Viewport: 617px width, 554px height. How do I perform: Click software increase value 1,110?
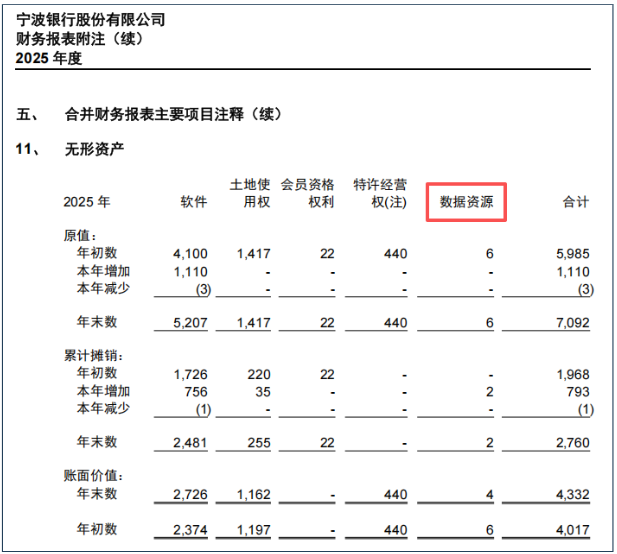[x=190, y=272]
